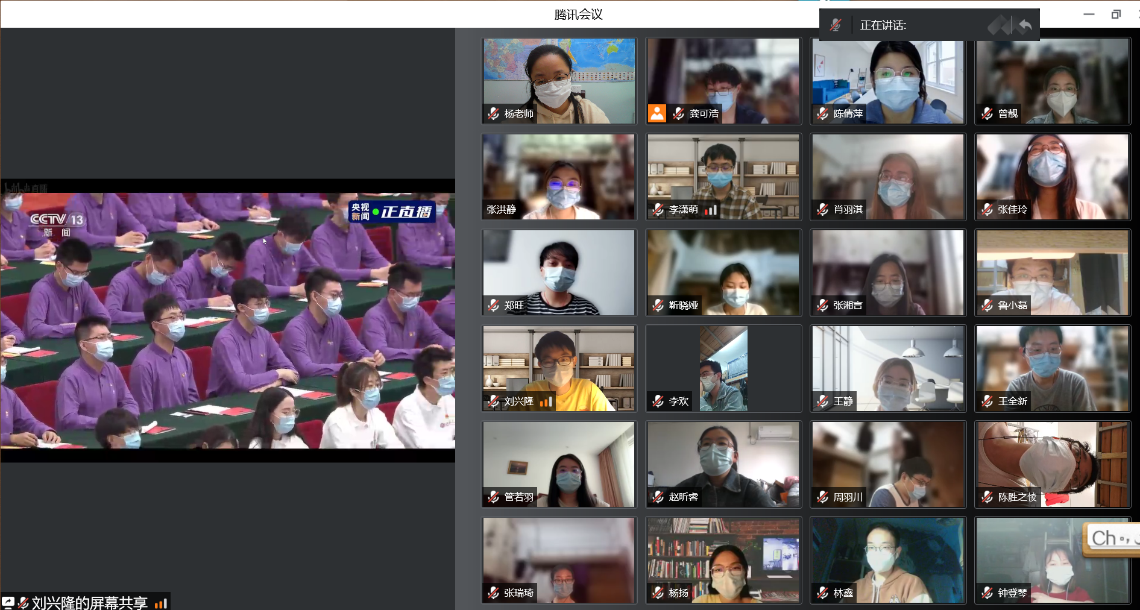
Task: Click the muted microphone icon beside 正在讲话
Action: tap(836, 25)
